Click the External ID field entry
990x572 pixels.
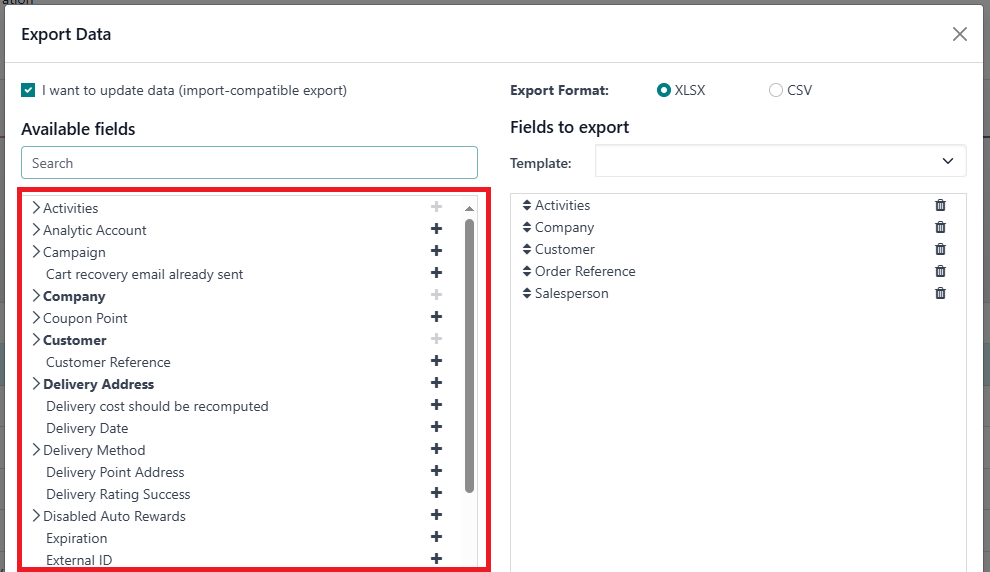pos(79,560)
